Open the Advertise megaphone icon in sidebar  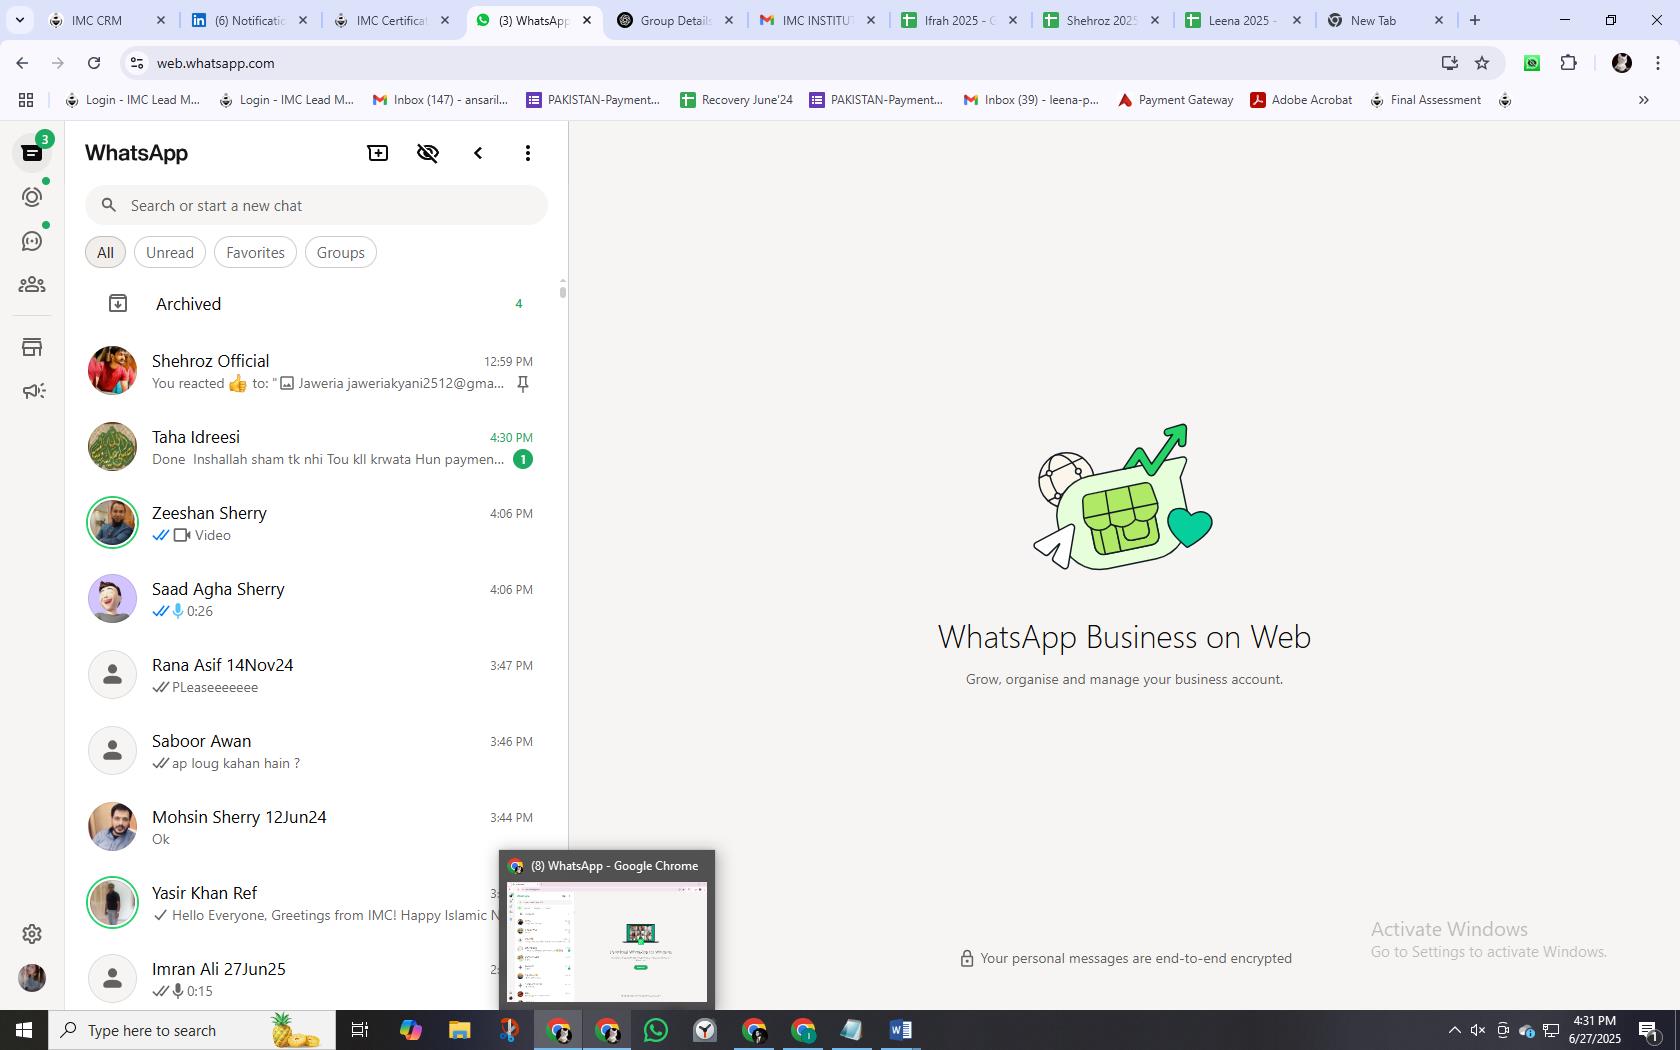[x=32, y=391]
